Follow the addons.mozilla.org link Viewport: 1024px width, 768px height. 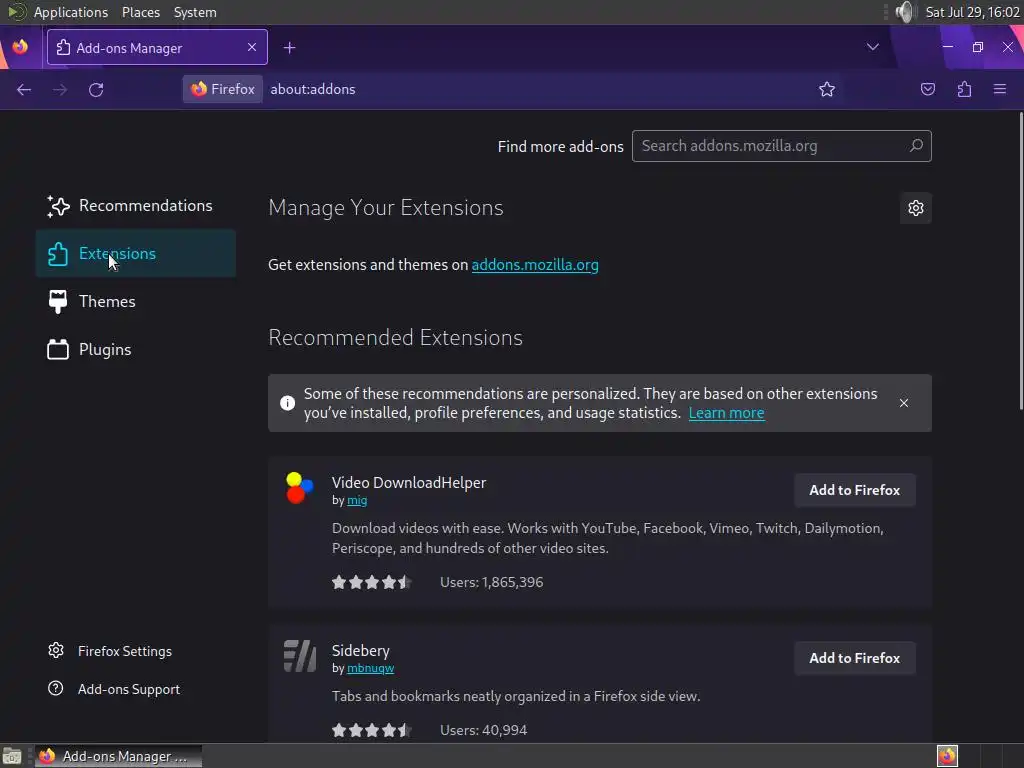535,264
